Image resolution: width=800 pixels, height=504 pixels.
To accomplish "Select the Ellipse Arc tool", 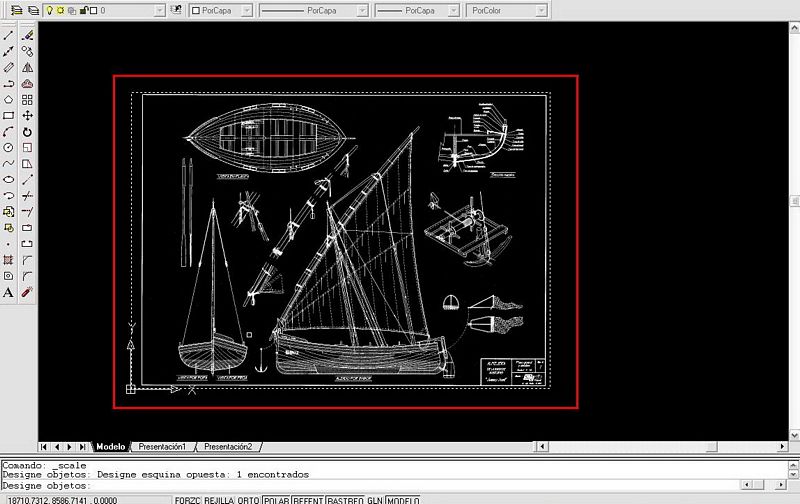I will 8,195.
